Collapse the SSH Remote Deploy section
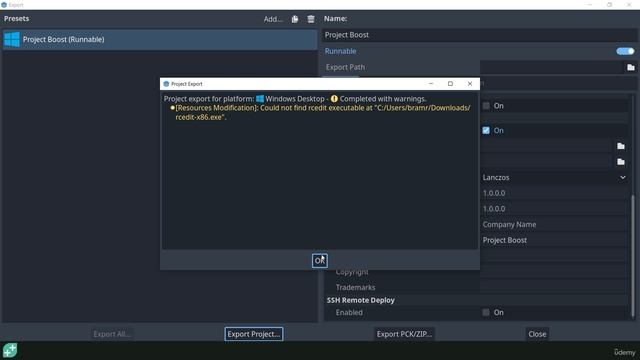 [x=360, y=300]
